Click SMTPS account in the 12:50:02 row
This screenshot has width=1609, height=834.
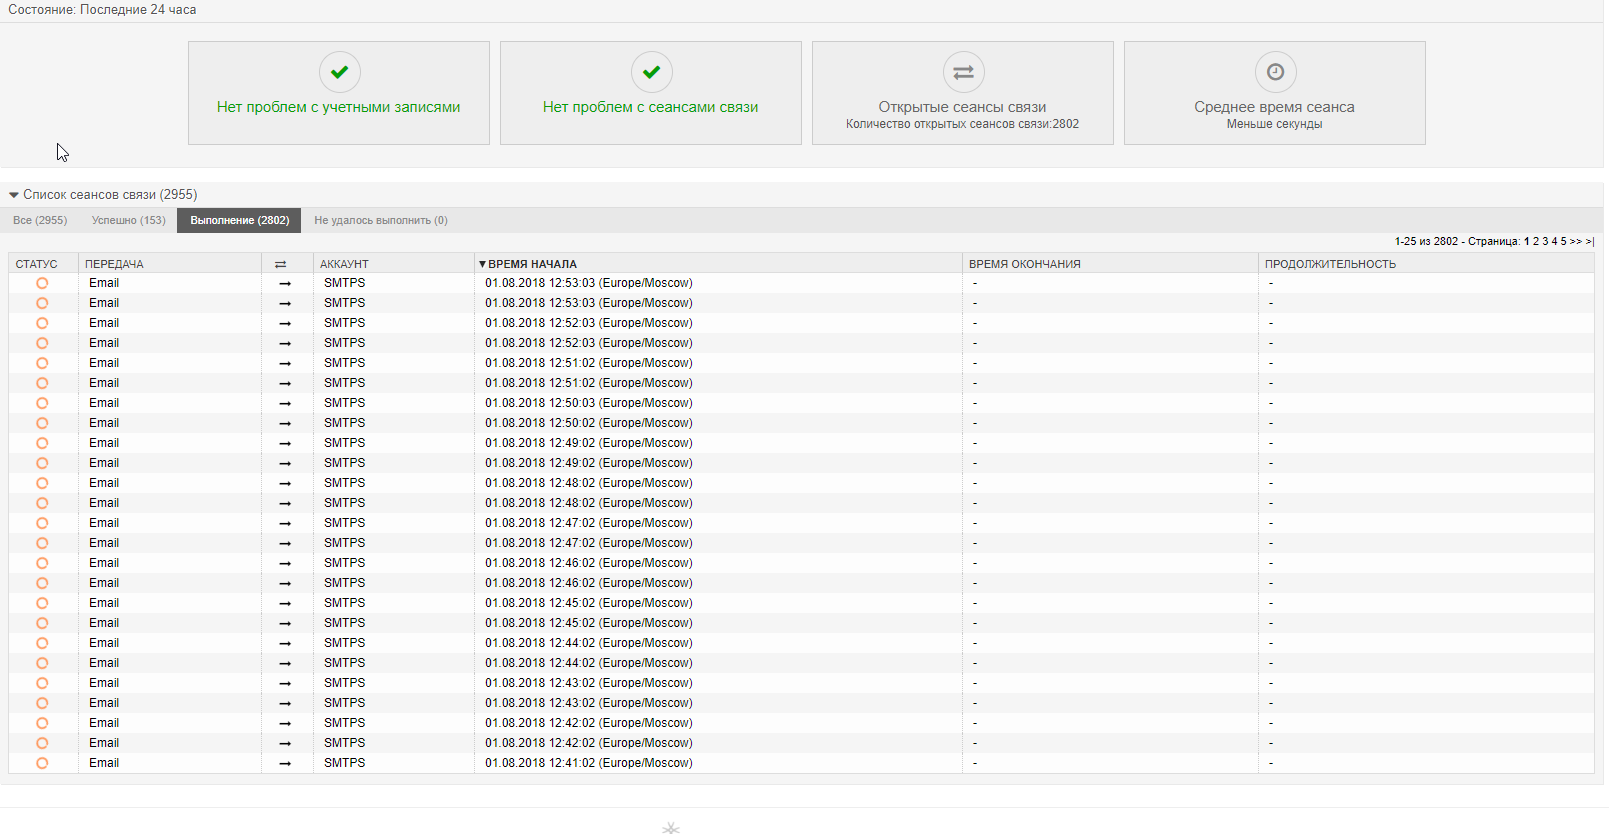344,423
